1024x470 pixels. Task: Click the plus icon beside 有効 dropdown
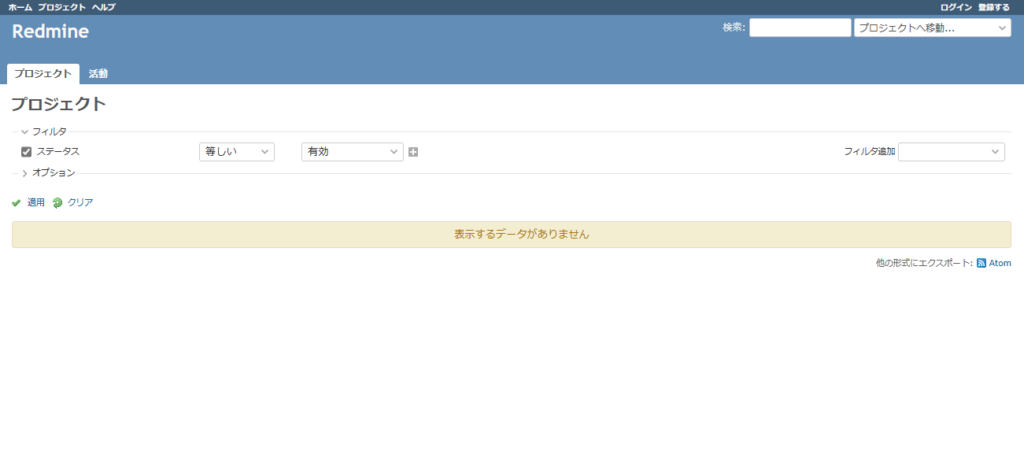click(413, 152)
